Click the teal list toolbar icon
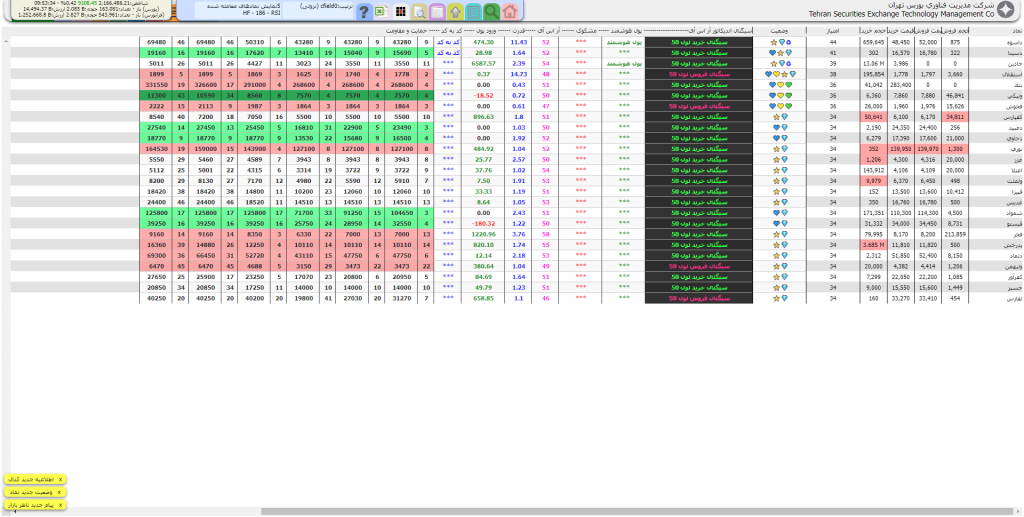Screen dimensions: 1024x517 pos(473,12)
